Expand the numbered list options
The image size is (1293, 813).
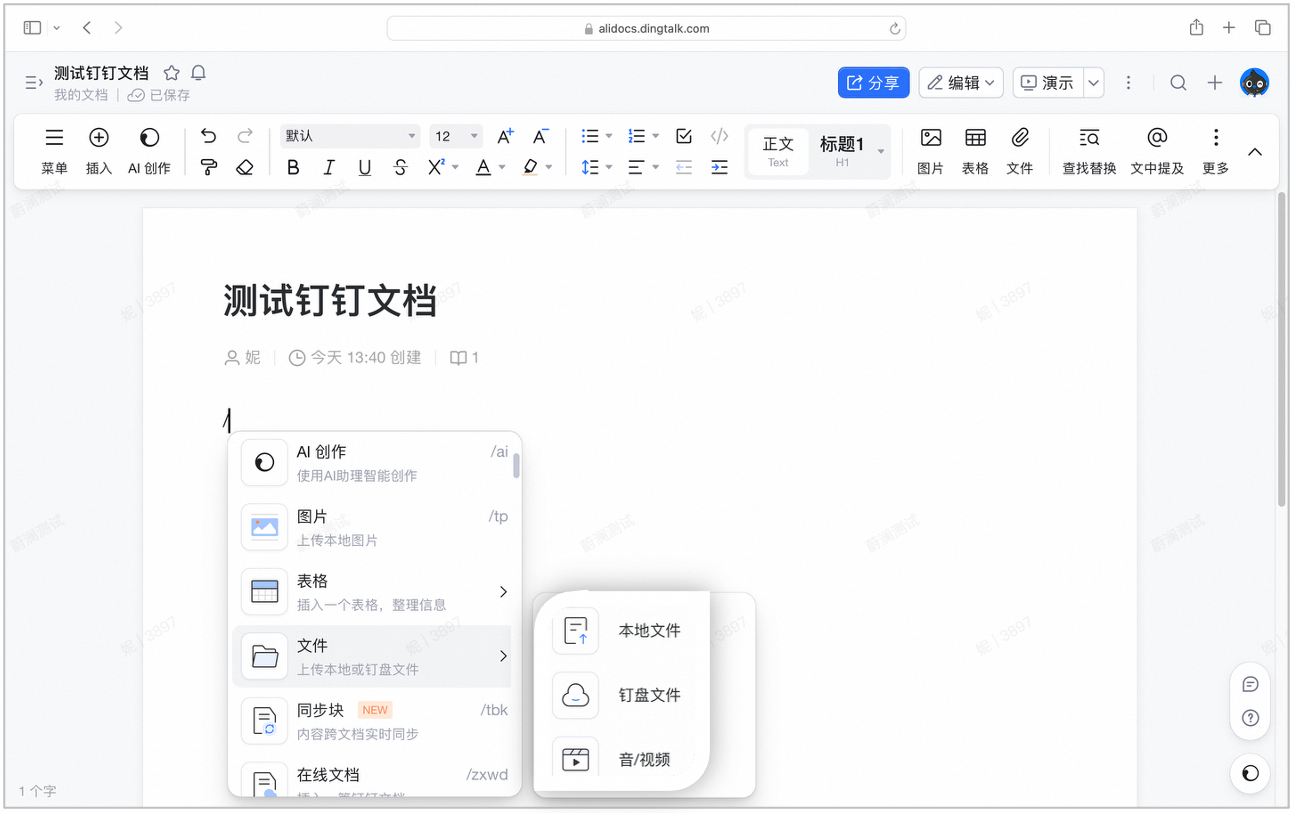[655, 136]
